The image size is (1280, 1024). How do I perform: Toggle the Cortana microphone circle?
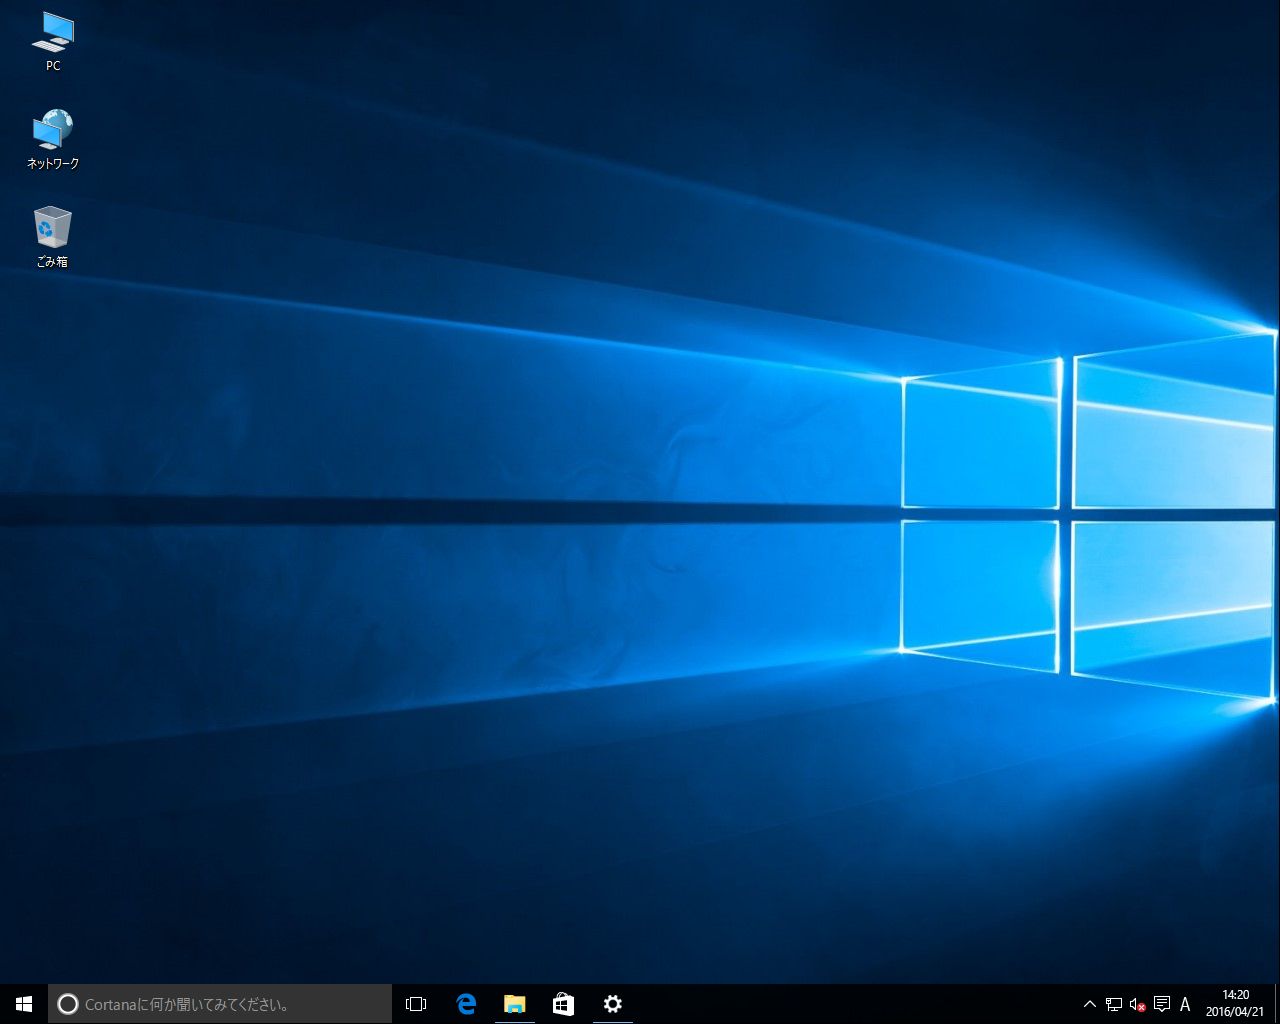point(67,1004)
